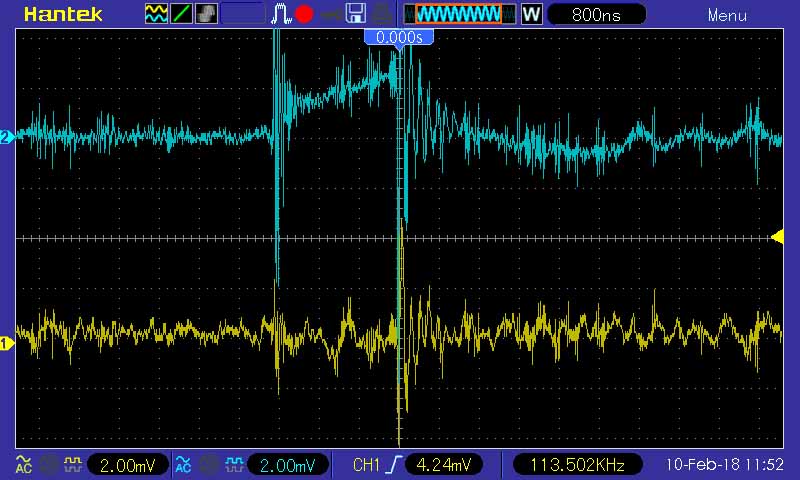Image resolution: width=800 pixels, height=480 pixels.
Task: Open the Menu button at top right
Action: click(x=727, y=16)
